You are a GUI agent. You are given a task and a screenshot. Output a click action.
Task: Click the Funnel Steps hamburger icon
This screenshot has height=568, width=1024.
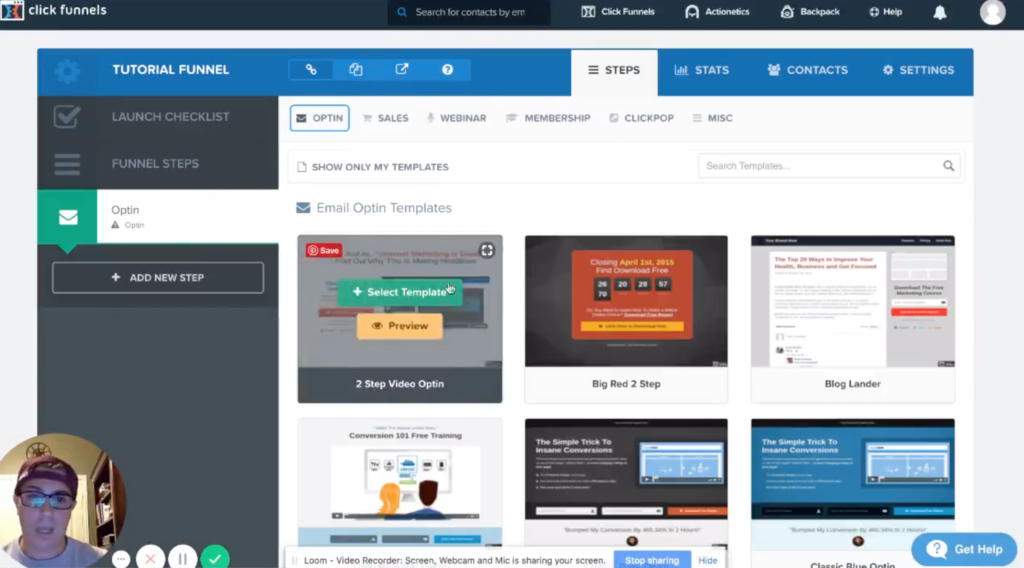(x=67, y=164)
